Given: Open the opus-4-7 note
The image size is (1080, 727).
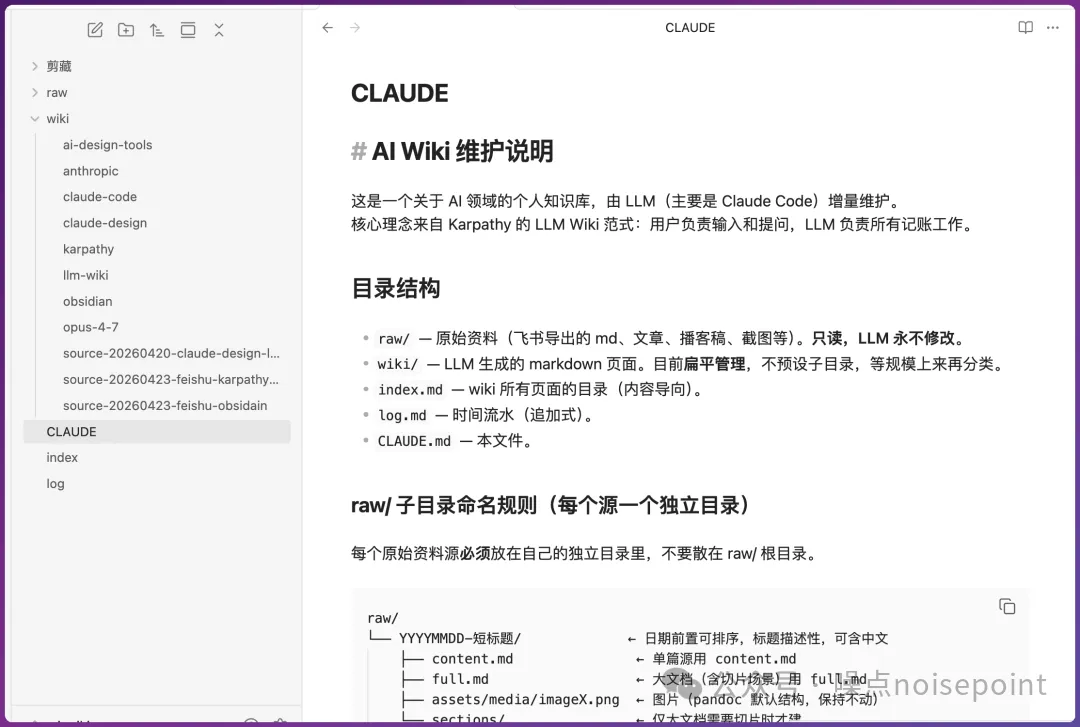Looking at the screenshot, I should click(90, 327).
